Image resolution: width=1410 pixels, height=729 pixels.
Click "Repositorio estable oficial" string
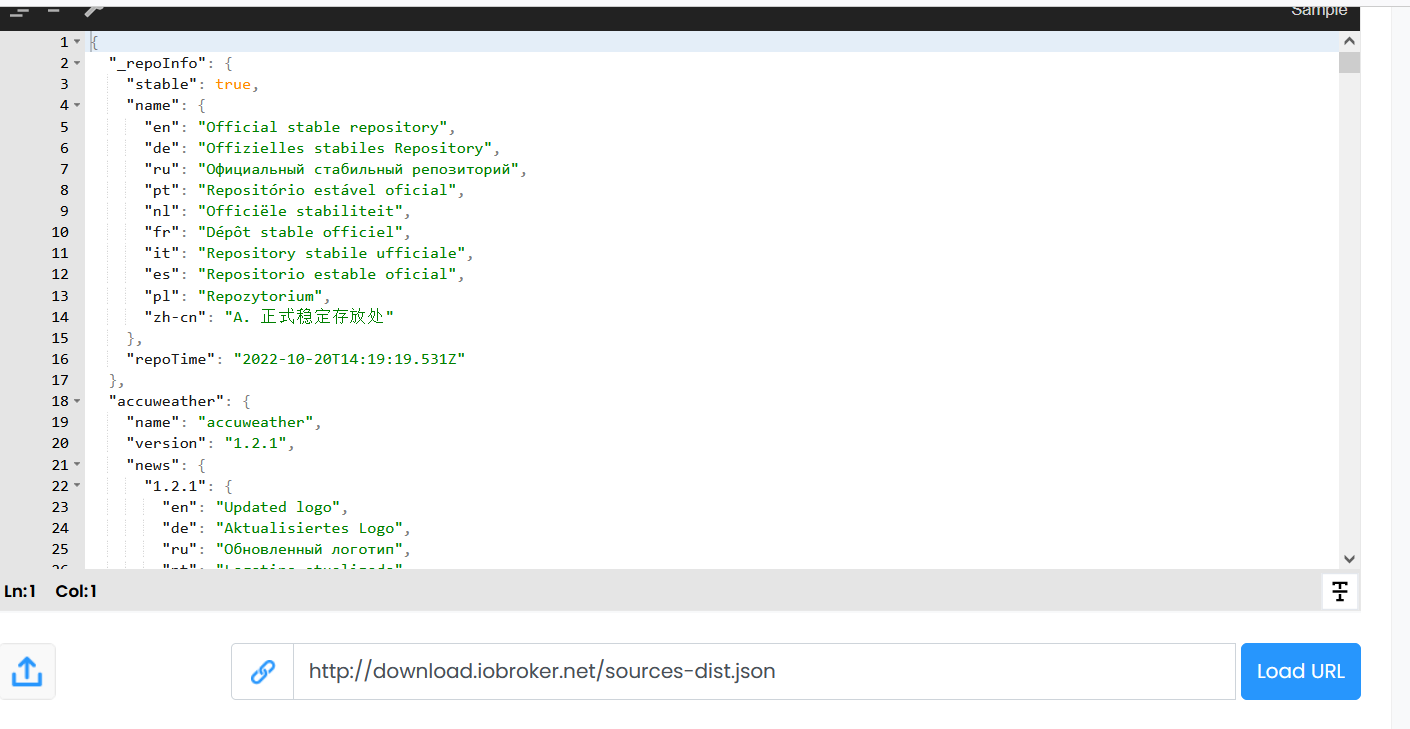click(x=327, y=274)
